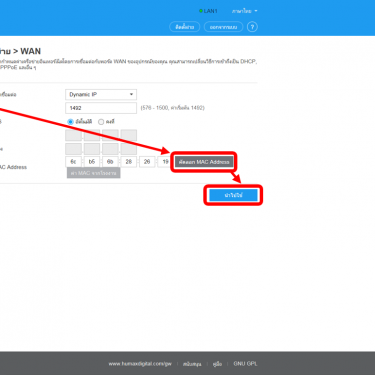Click the green LAN1 status indicator
This screenshot has width=375, height=375.
click(x=208, y=11)
